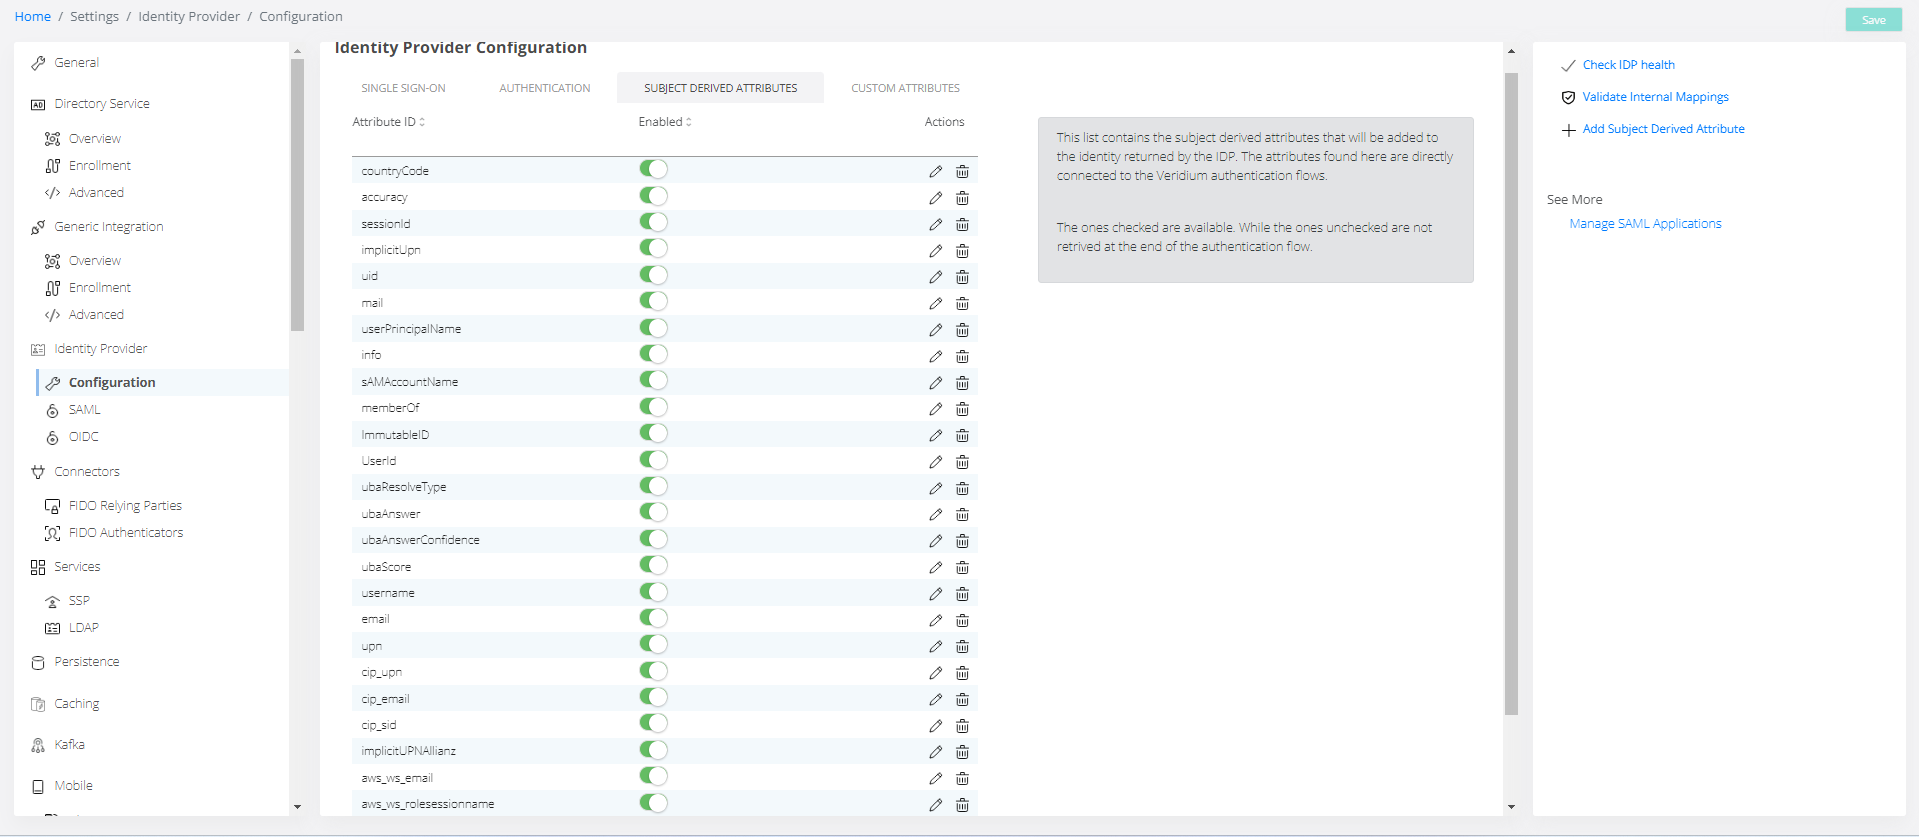
Task: Disable the accuracy attribute toggle
Action: 653,197
